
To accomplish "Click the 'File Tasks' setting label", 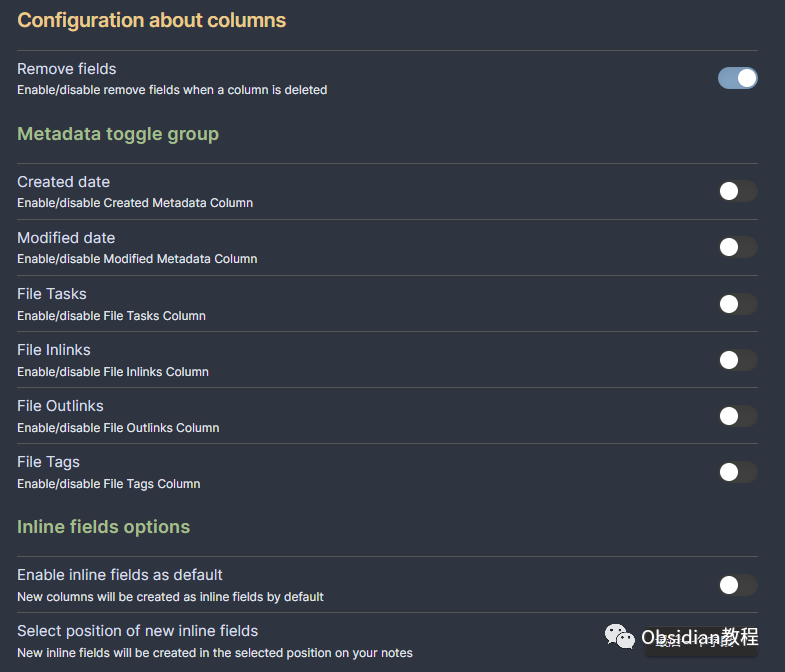I will [x=52, y=294].
